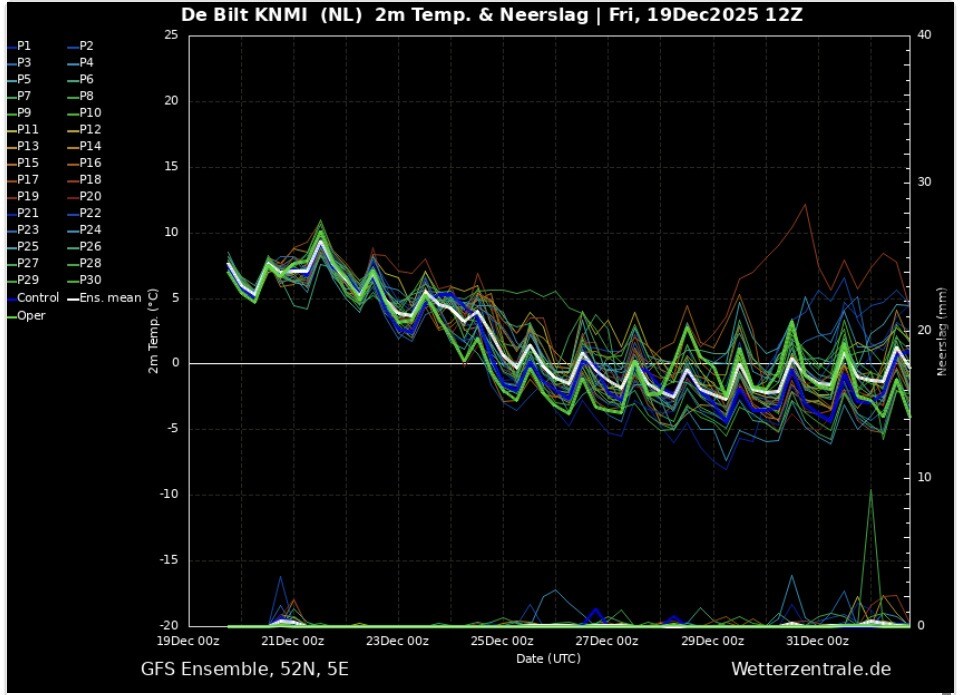This screenshot has height=695, width=960.
Task: Click the Neerslag (mm) axis label
Action: (941, 331)
